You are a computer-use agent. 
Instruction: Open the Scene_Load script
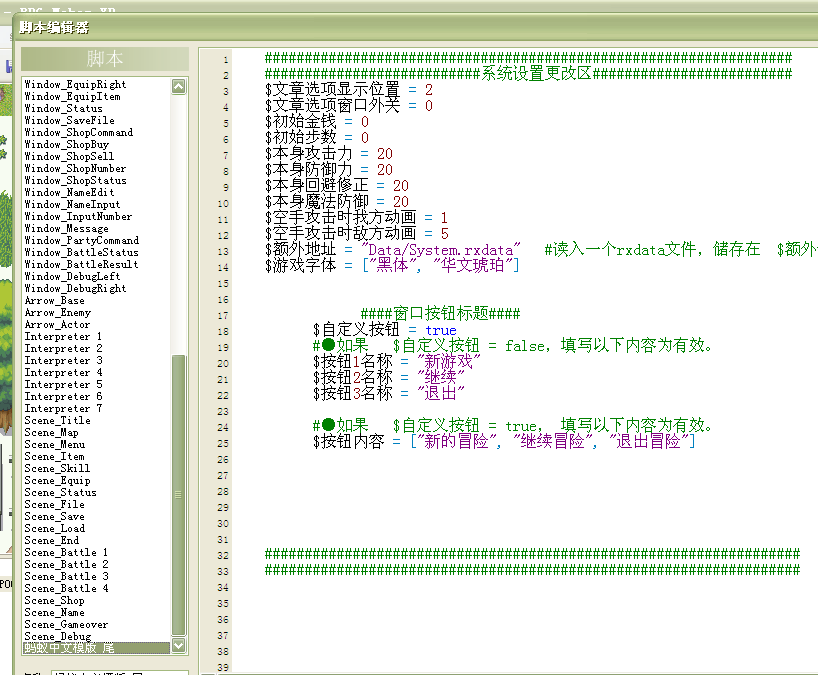click(x=54, y=528)
